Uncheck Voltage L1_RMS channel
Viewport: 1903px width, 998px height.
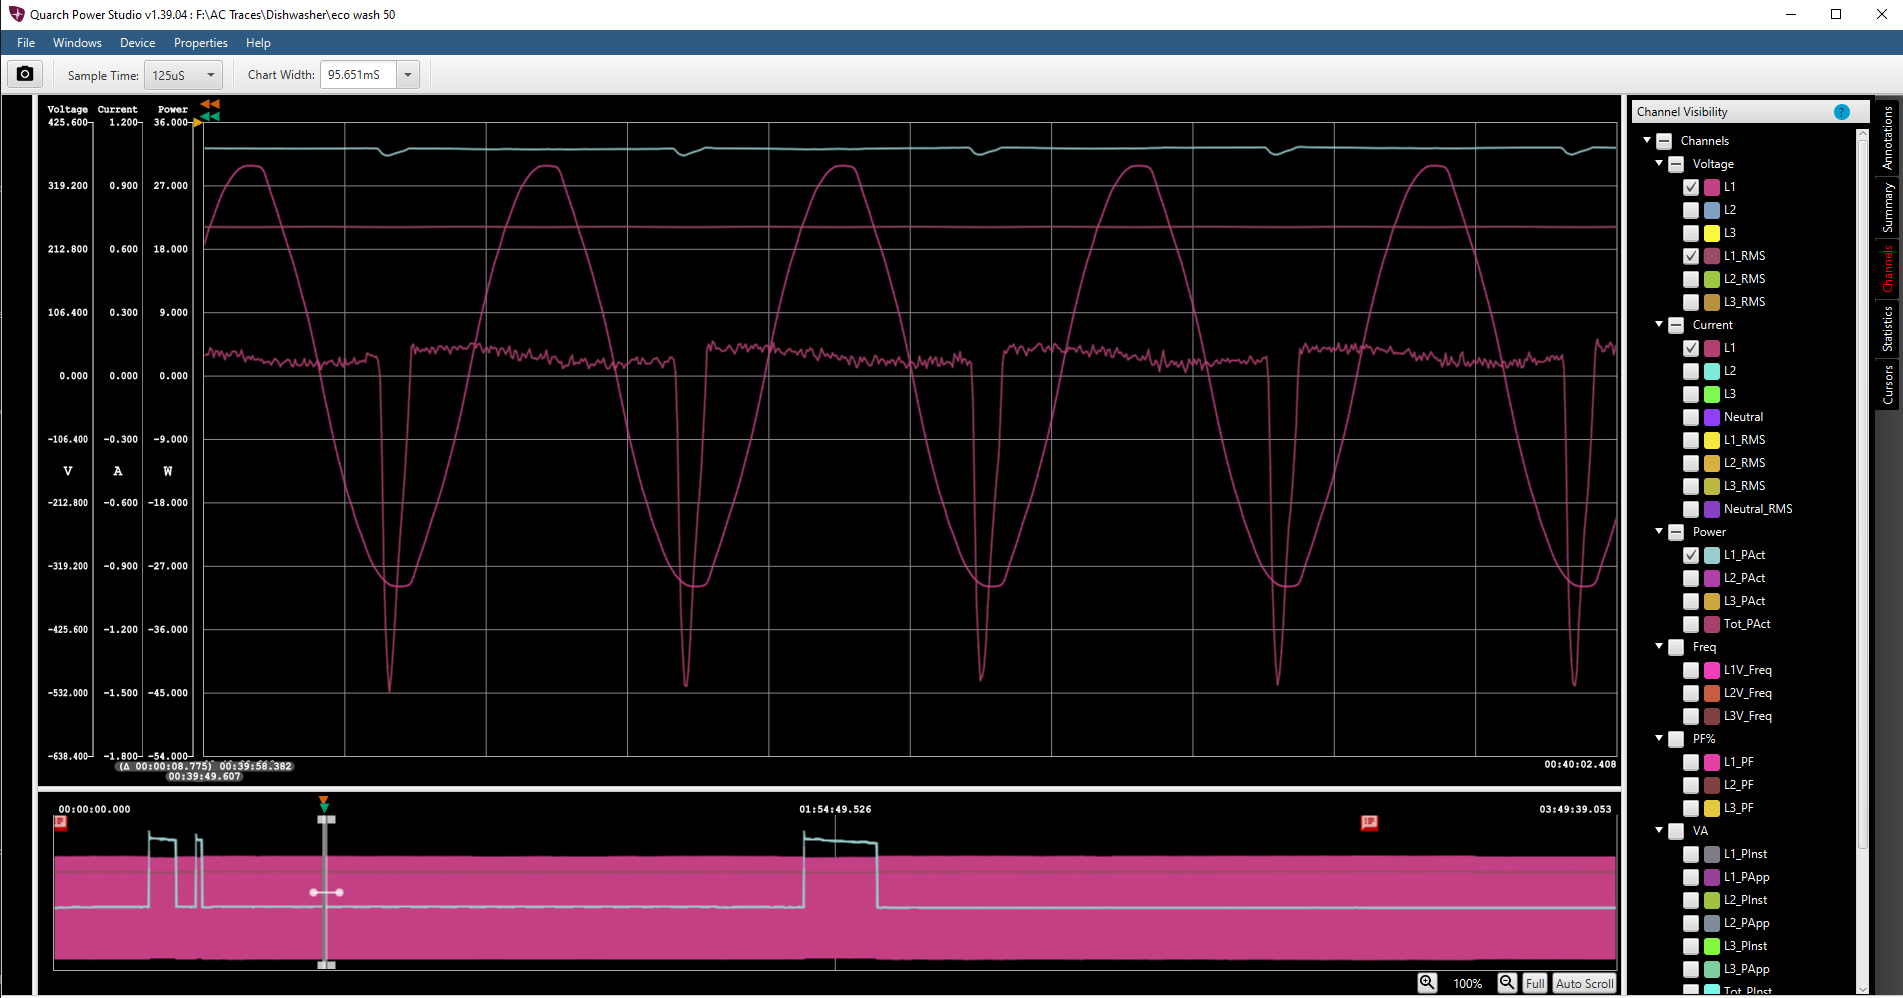[1691, 256]
